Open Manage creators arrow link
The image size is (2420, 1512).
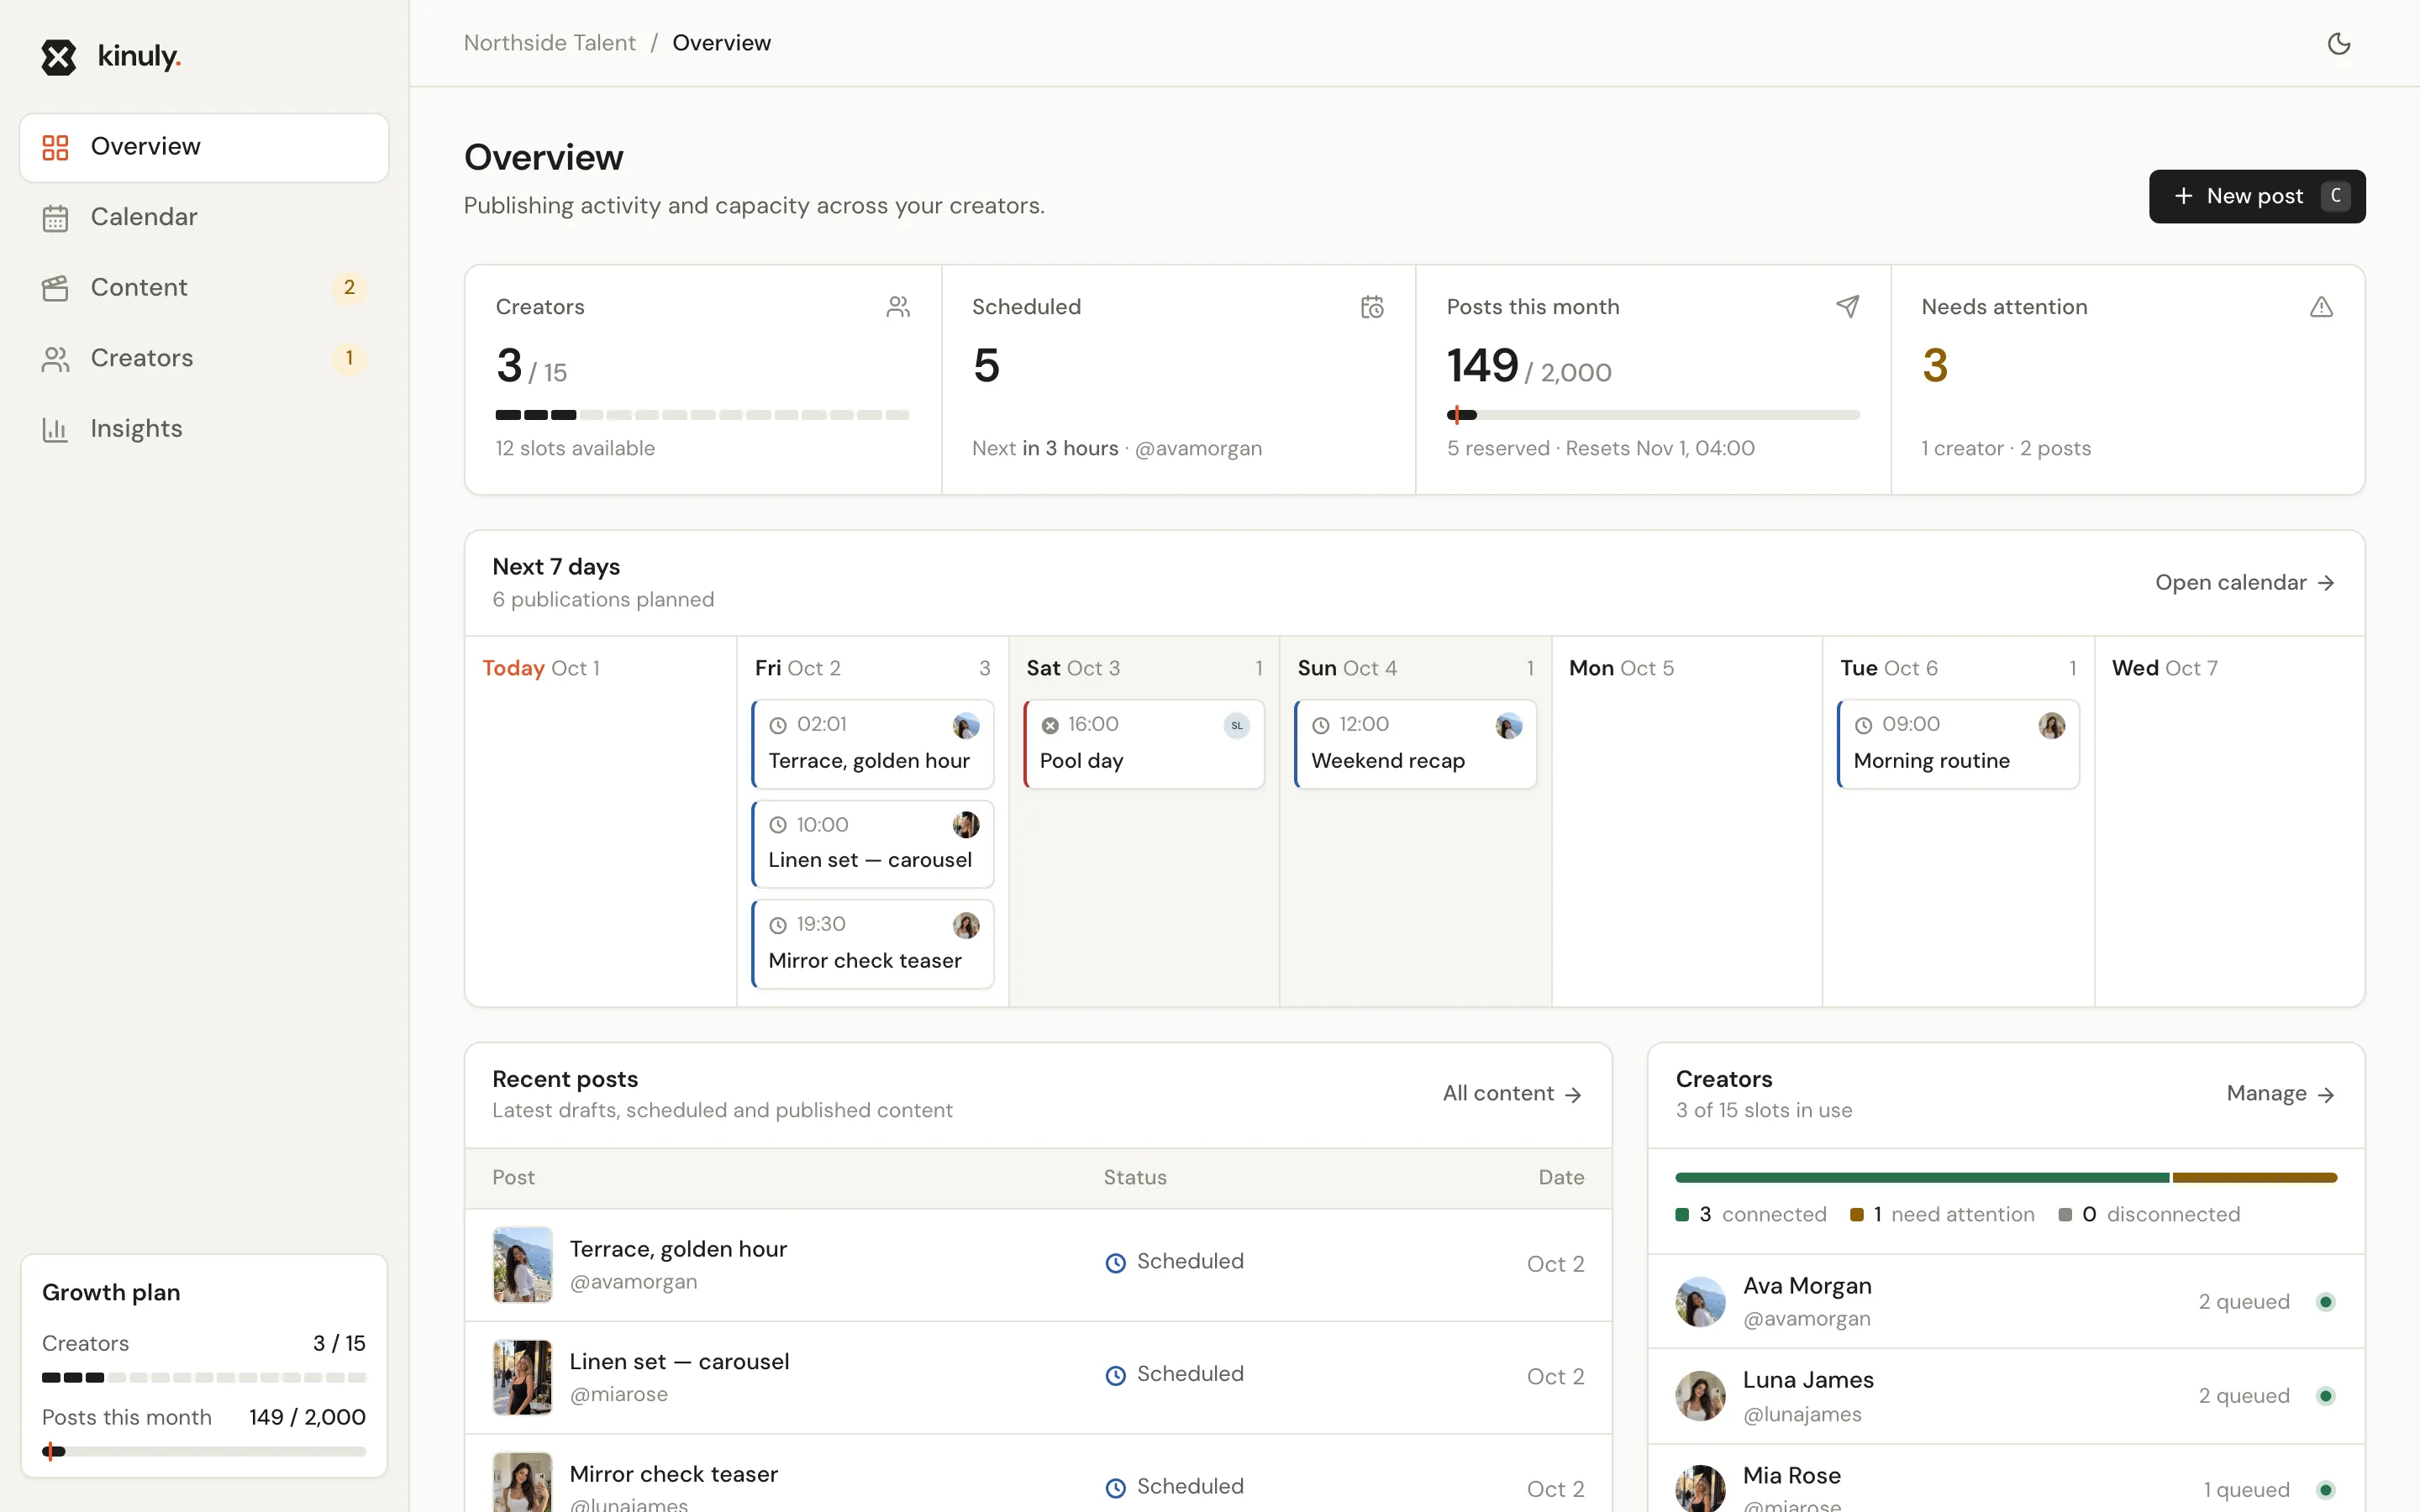2280,1094
